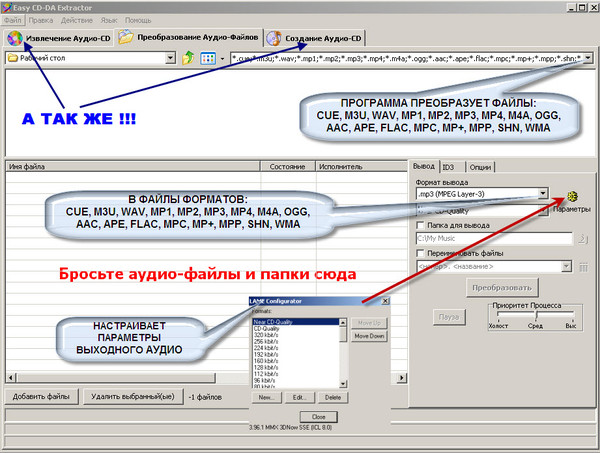The image size is (600, 453).
Task: Sort by Состояние column header
Action: (287, 166)
